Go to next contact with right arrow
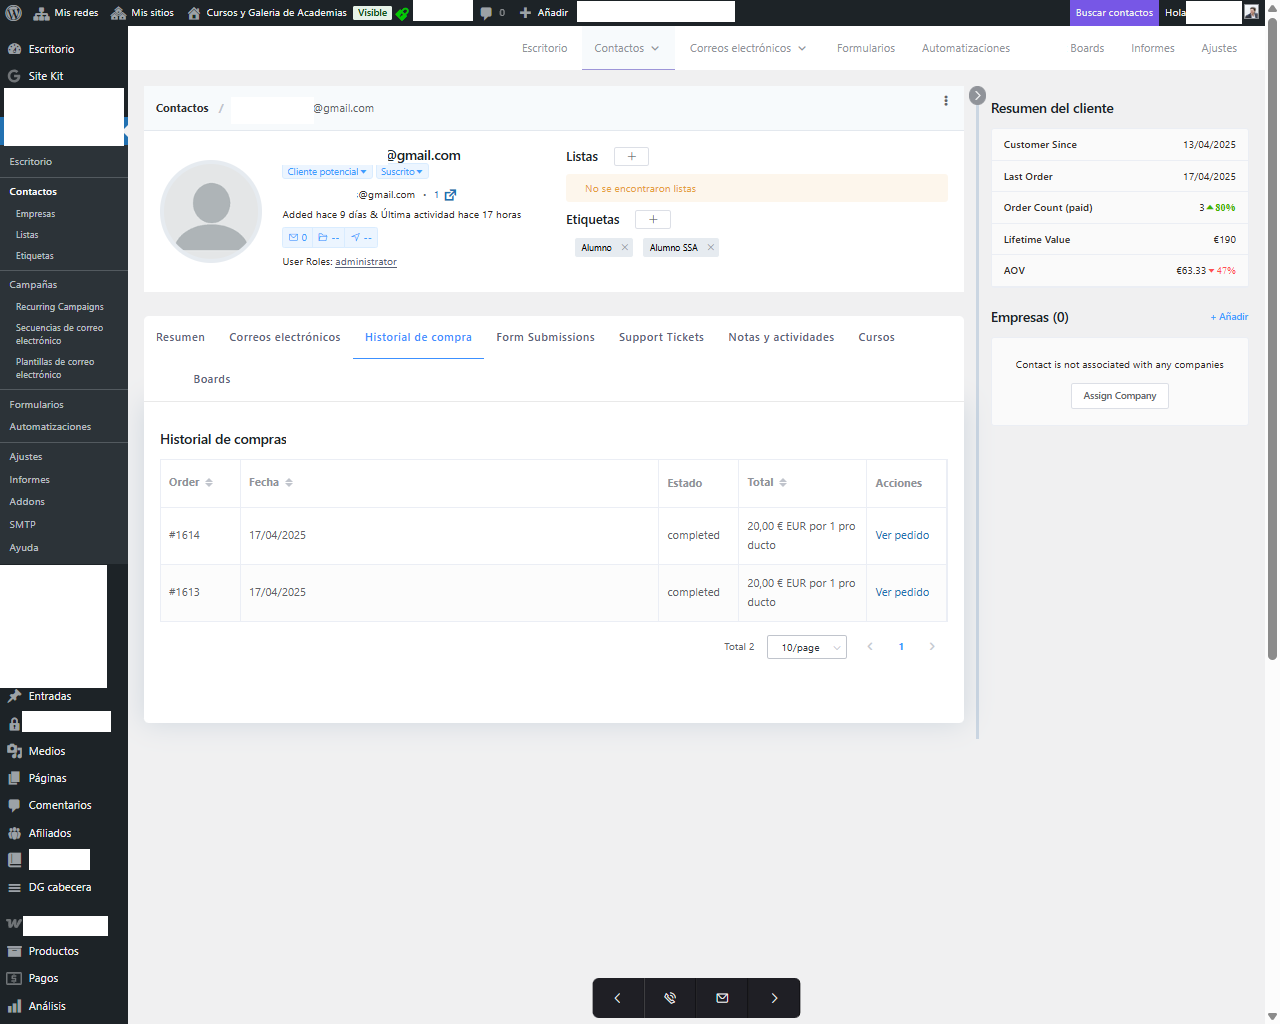1280x1024 pixels. click(x=774, y=998)
